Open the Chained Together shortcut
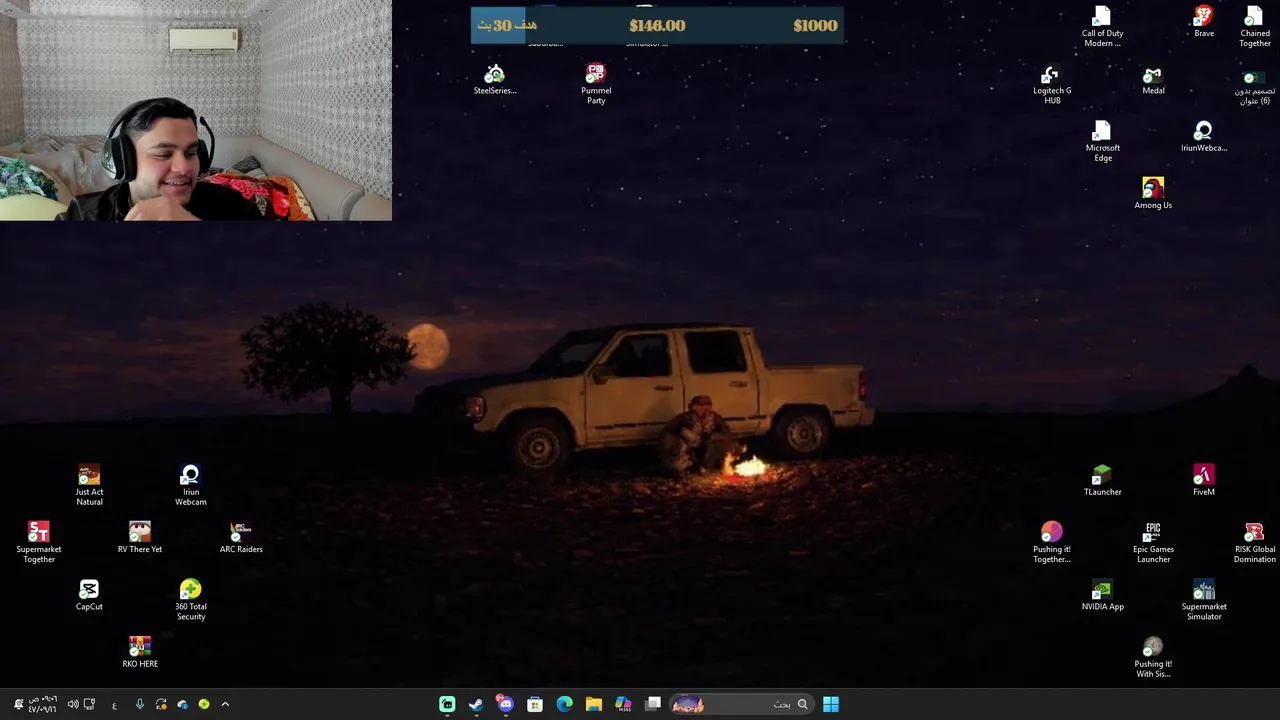Viewport: 1280px width, 720px height. coord(1255,27)
